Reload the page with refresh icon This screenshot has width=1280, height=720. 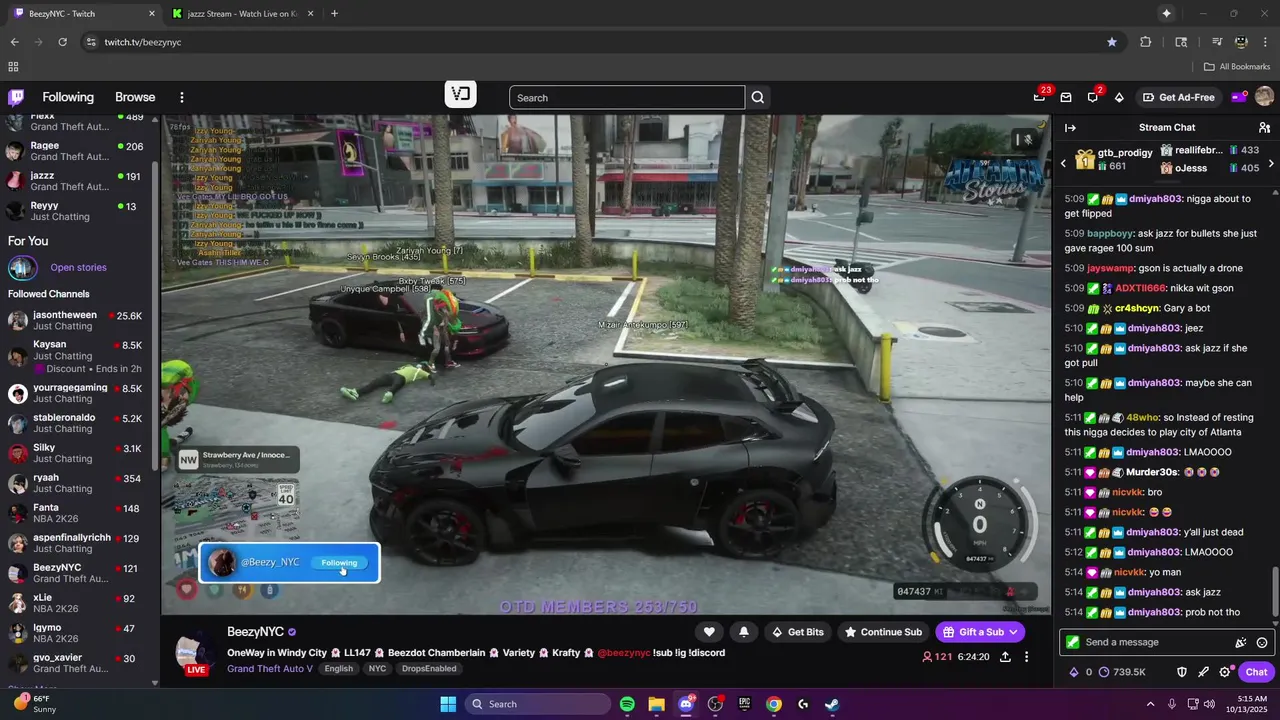click(x=62, y=42)
